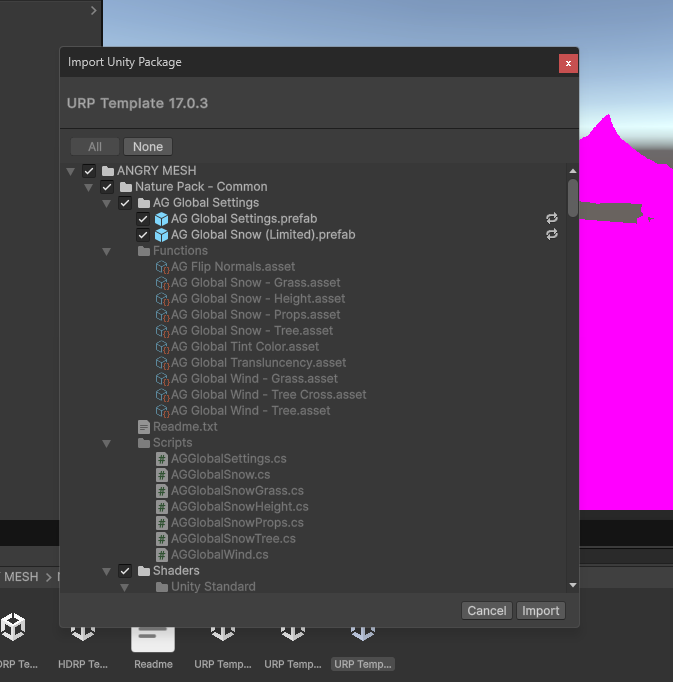
Task: Uncheck the AG Global Settings folder checkbox
Action: pyautogui.click(x=125, y=203)
